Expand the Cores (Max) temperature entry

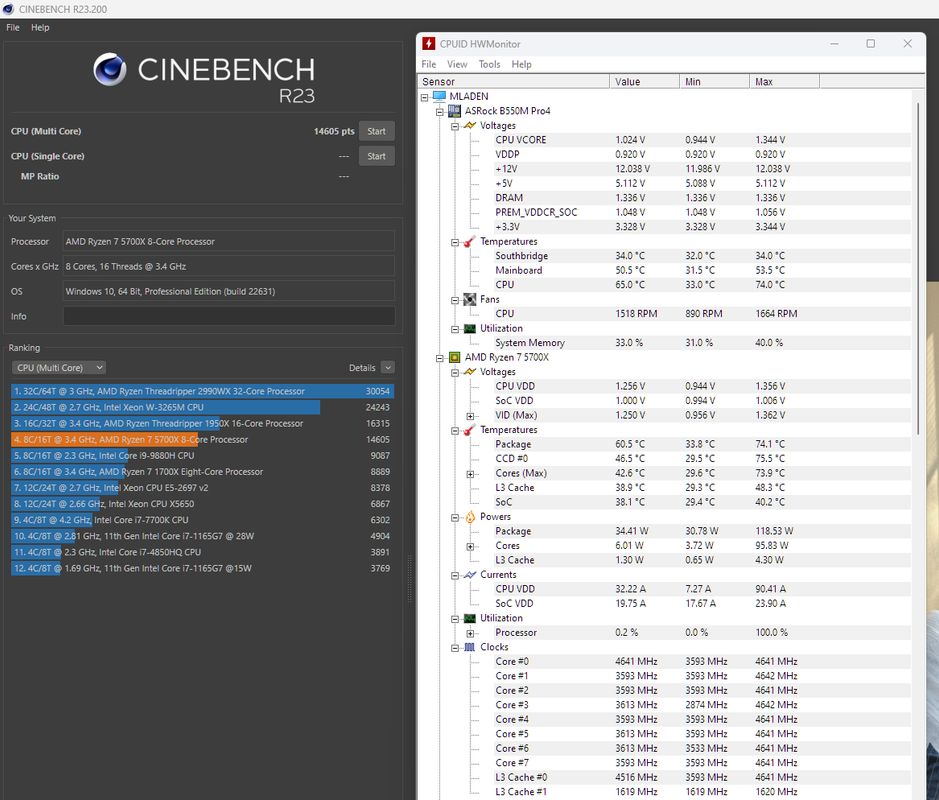tap(470, 474)
